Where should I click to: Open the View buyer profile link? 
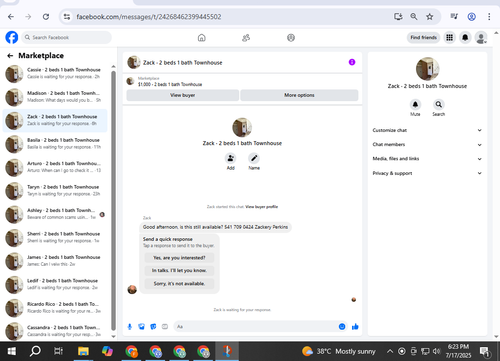click(x=261, y=207)
